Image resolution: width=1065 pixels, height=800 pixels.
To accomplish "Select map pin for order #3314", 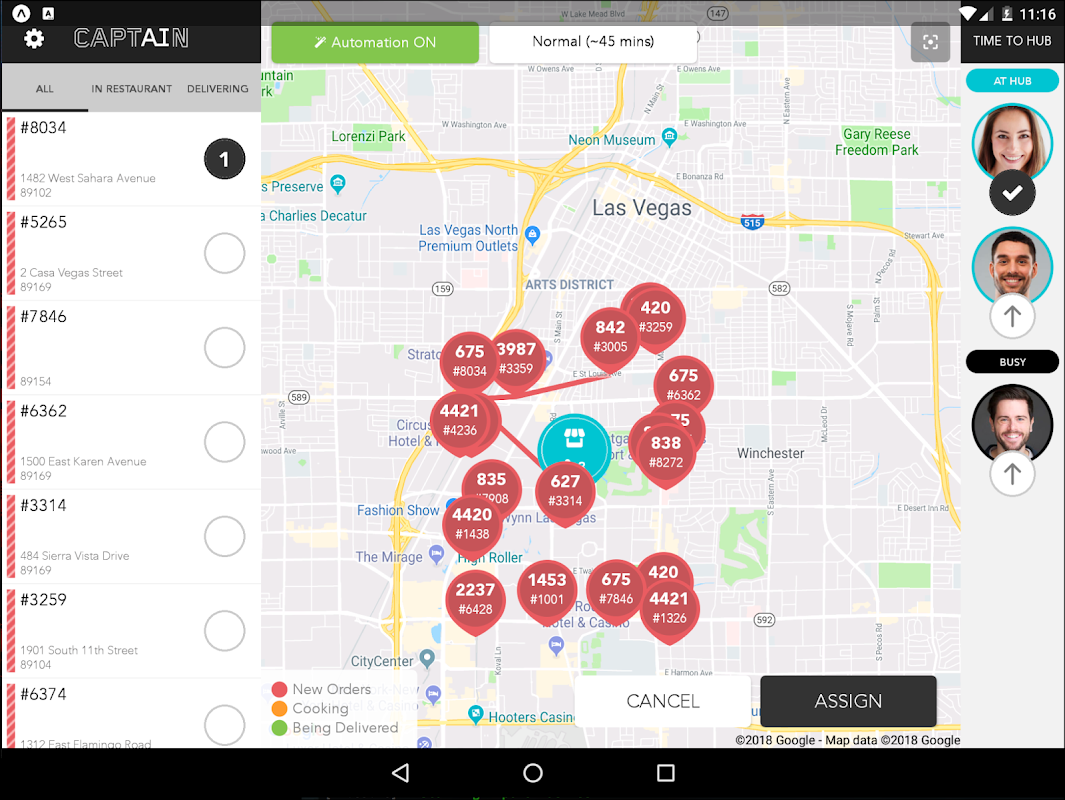I will [x=565, y=491].
